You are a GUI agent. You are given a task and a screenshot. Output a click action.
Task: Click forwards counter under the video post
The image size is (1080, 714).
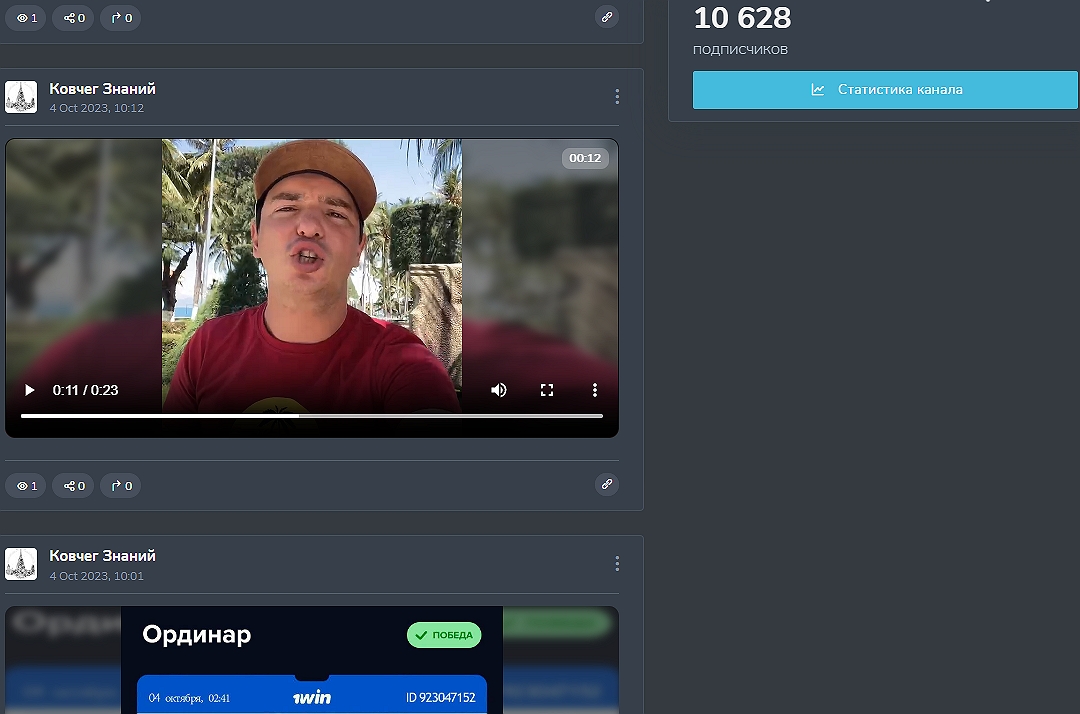pos(121,486)
